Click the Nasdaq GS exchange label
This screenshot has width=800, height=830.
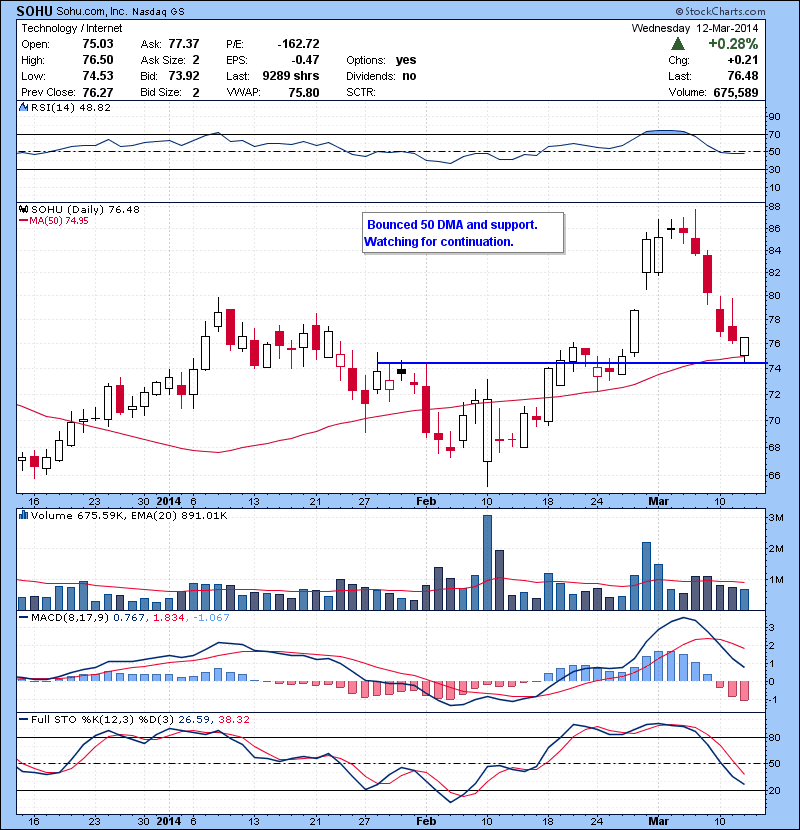tap(158, 12)
